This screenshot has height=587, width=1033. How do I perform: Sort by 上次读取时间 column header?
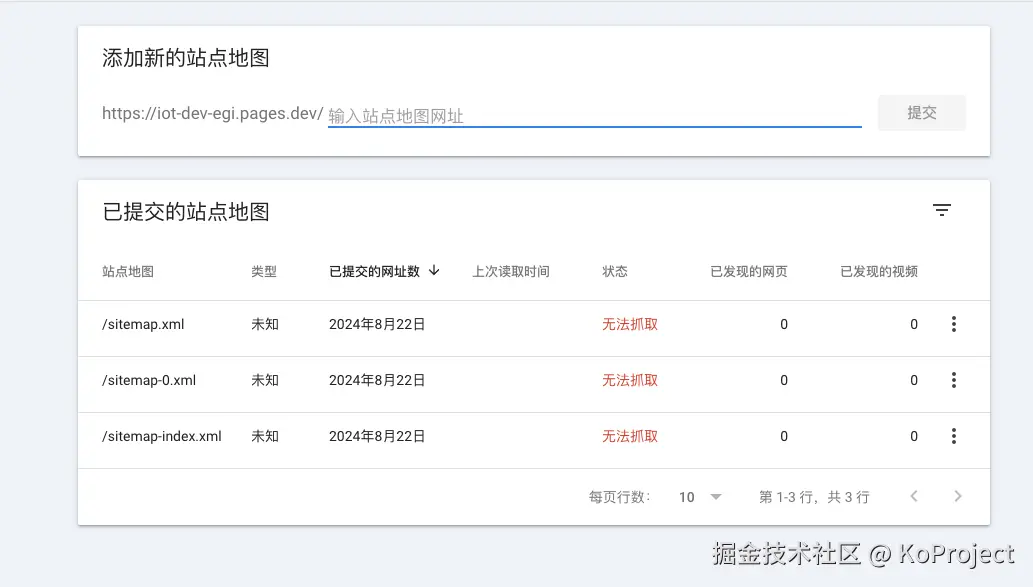coord(511,271)
